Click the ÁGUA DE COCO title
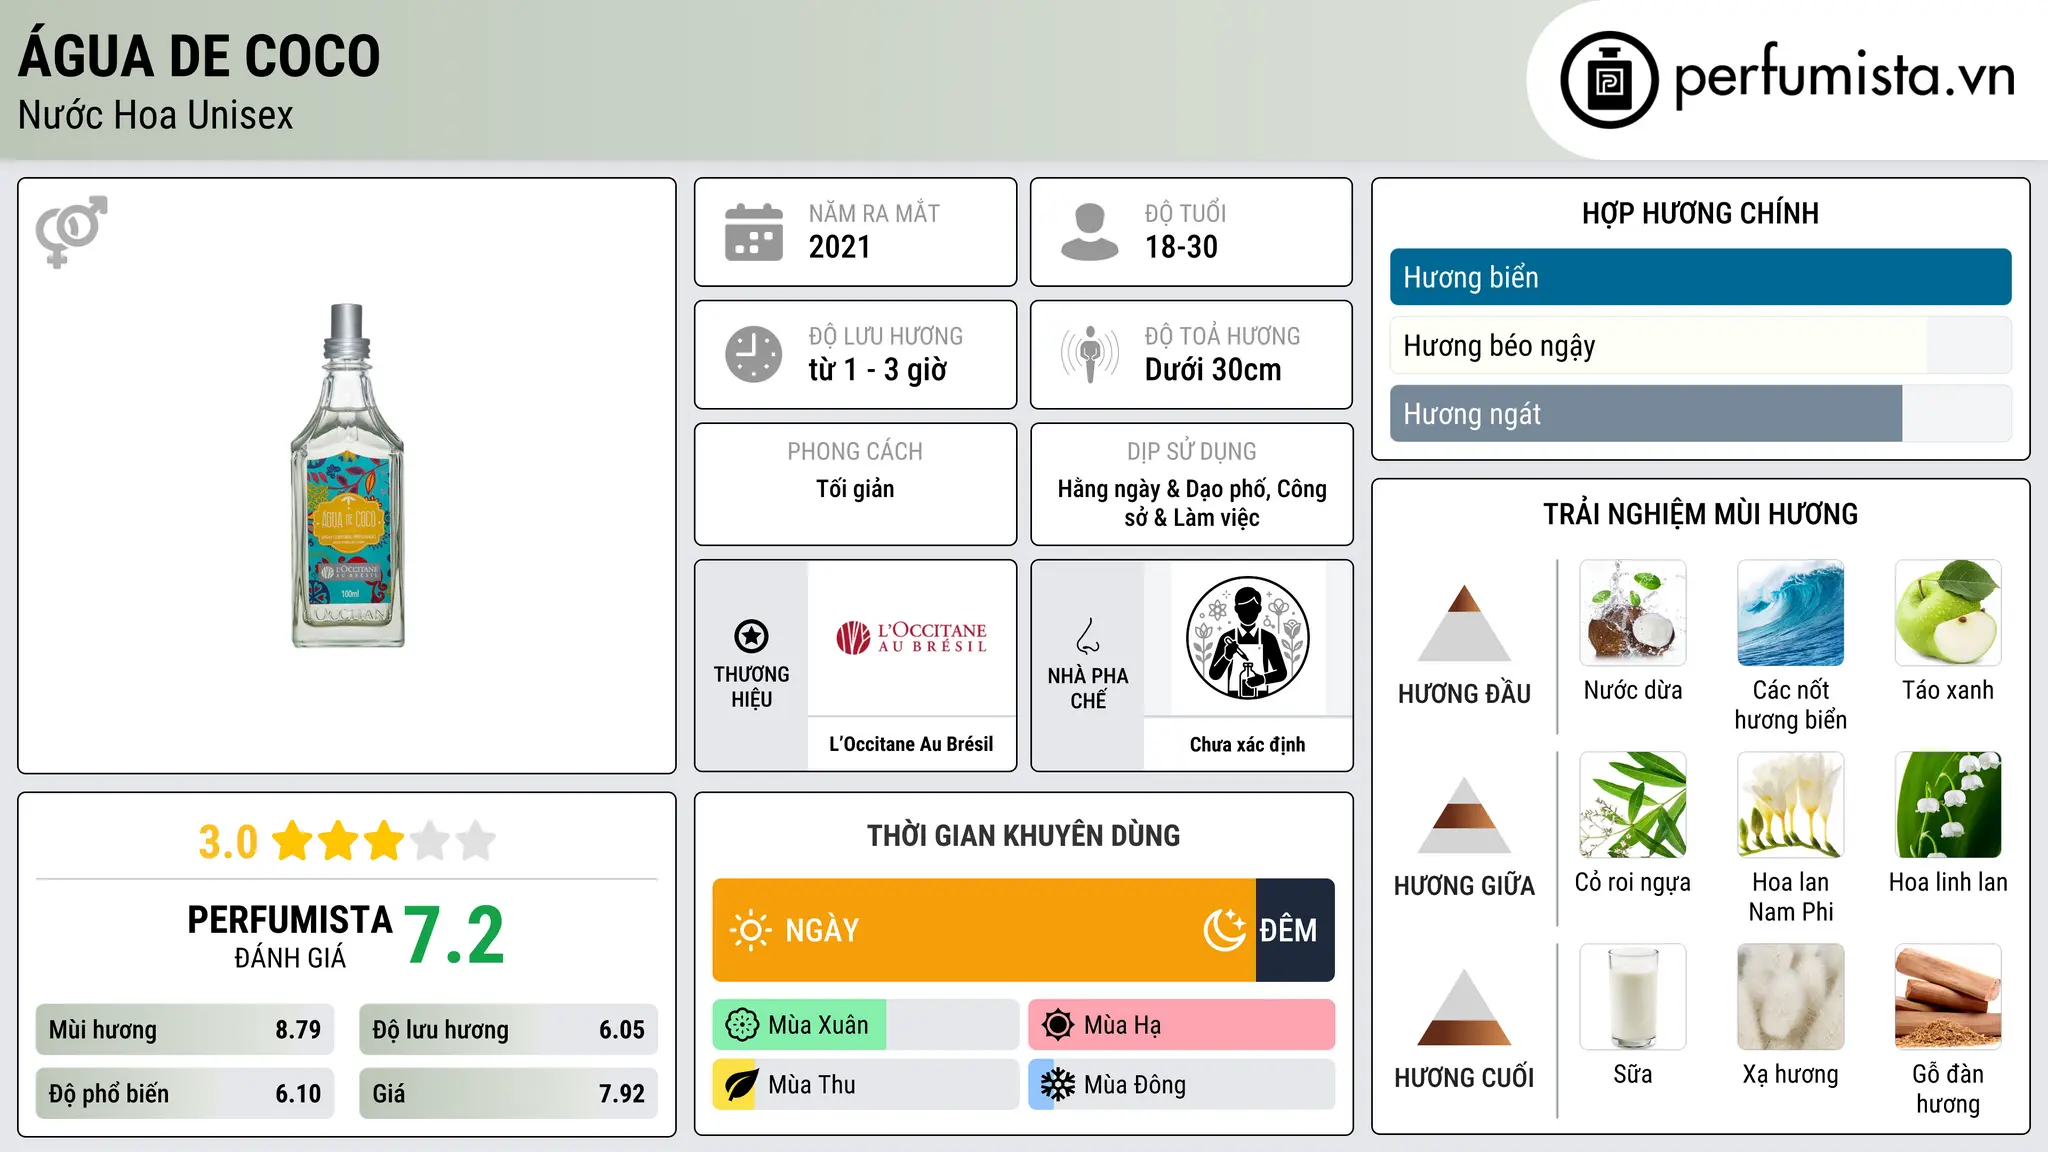This screenshot has height=1152, width=2048. pos(199,56)
